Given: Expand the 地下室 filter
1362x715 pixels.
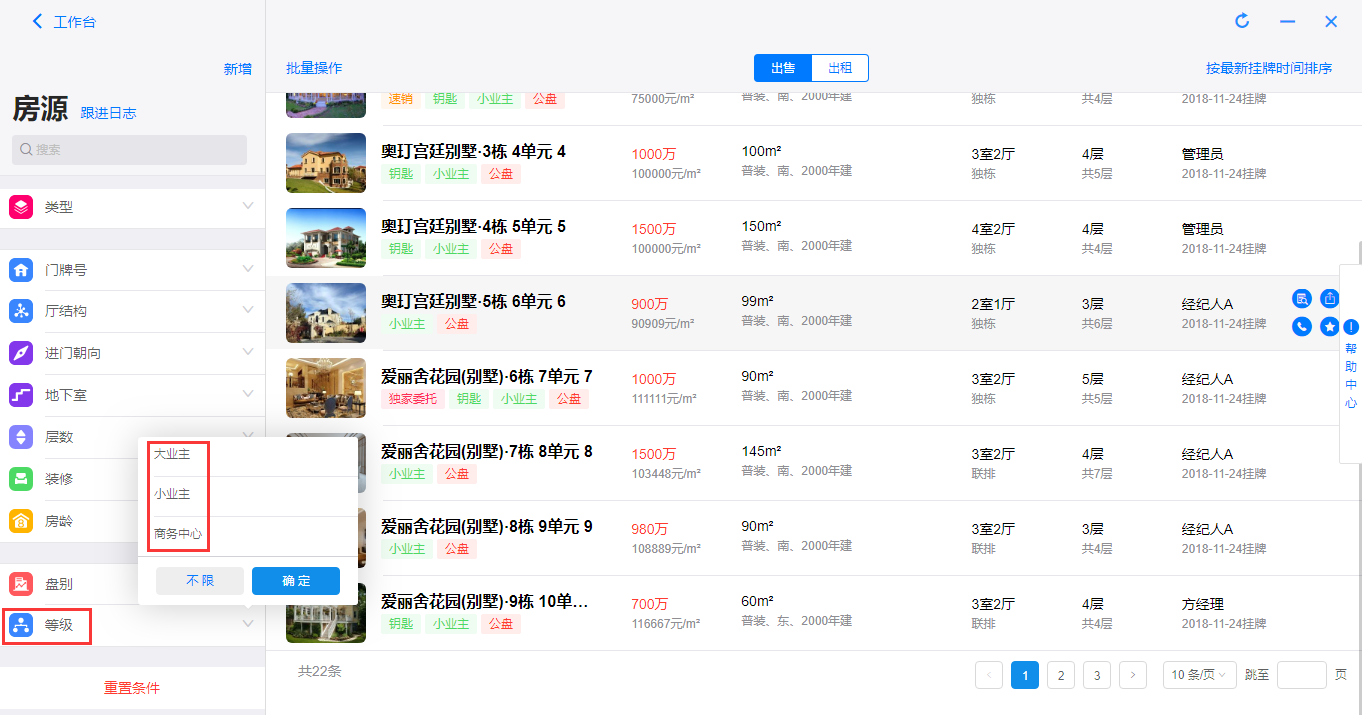Looking at the screenshot, I should pyautogui.click(x=248, y=394).
